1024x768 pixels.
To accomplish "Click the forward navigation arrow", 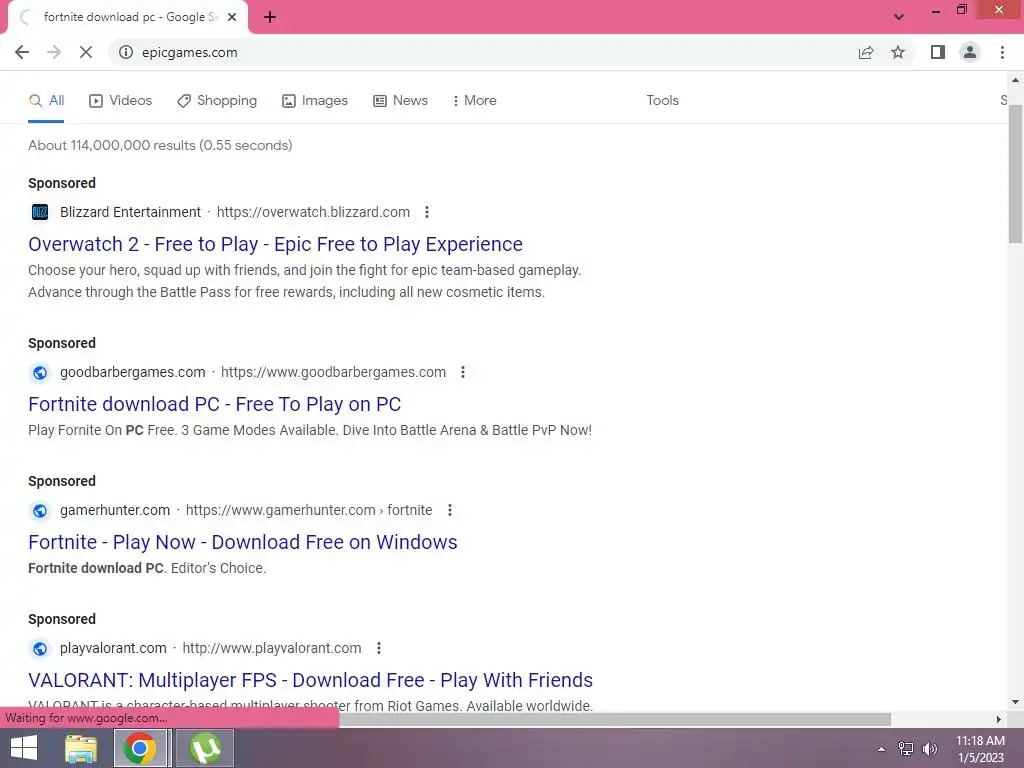I will click(x=54, y=52).
